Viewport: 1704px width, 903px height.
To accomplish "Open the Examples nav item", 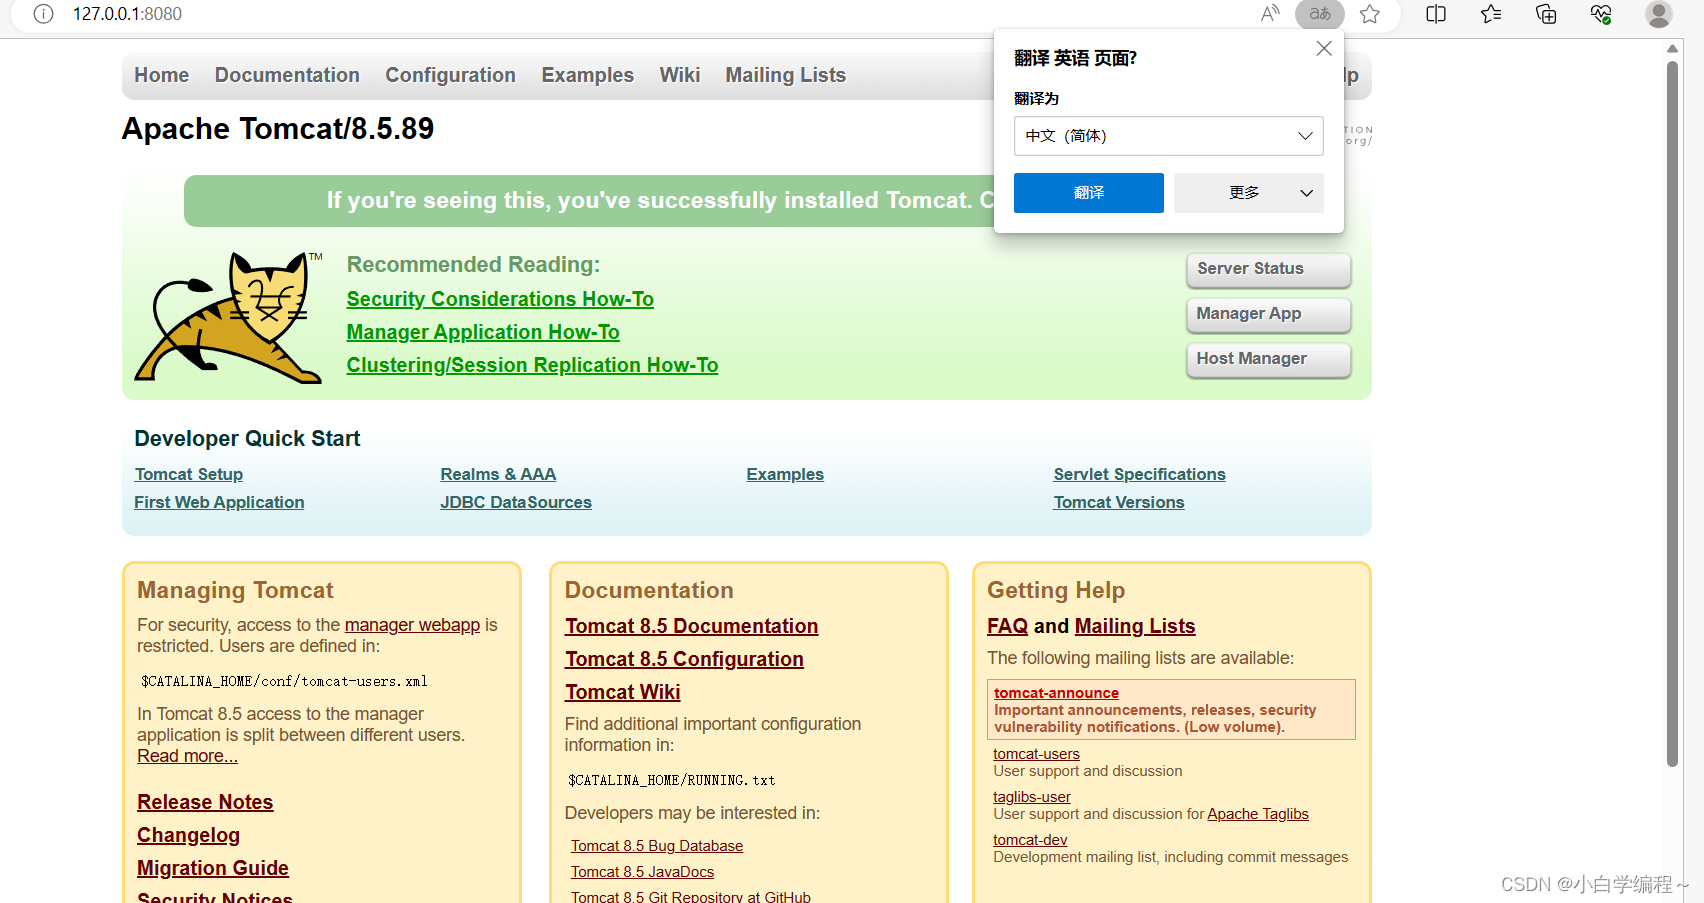I will click(588, 75).
